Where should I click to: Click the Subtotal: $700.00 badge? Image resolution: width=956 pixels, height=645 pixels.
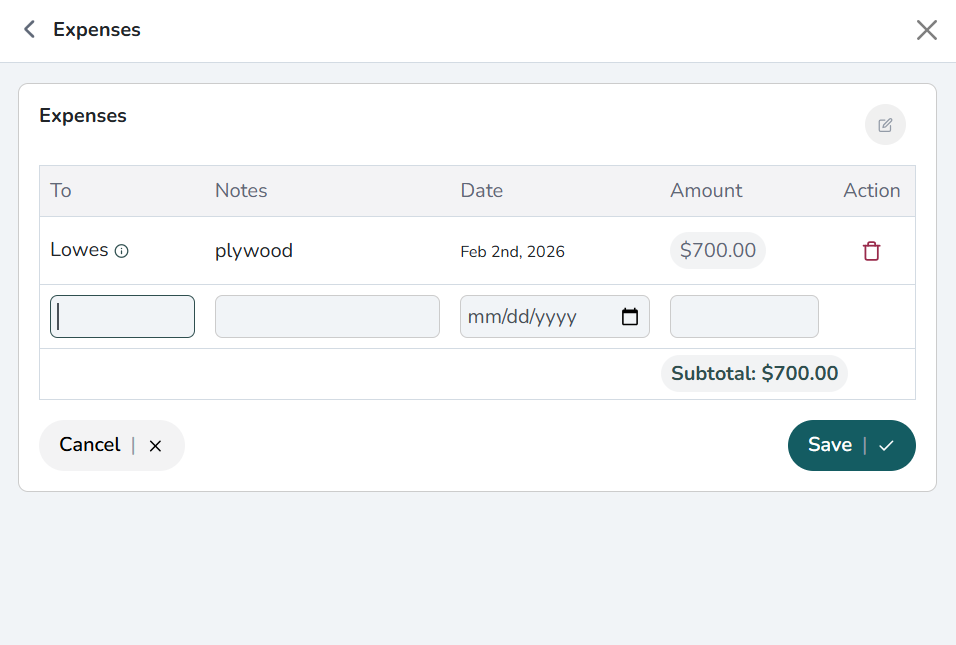754,374
